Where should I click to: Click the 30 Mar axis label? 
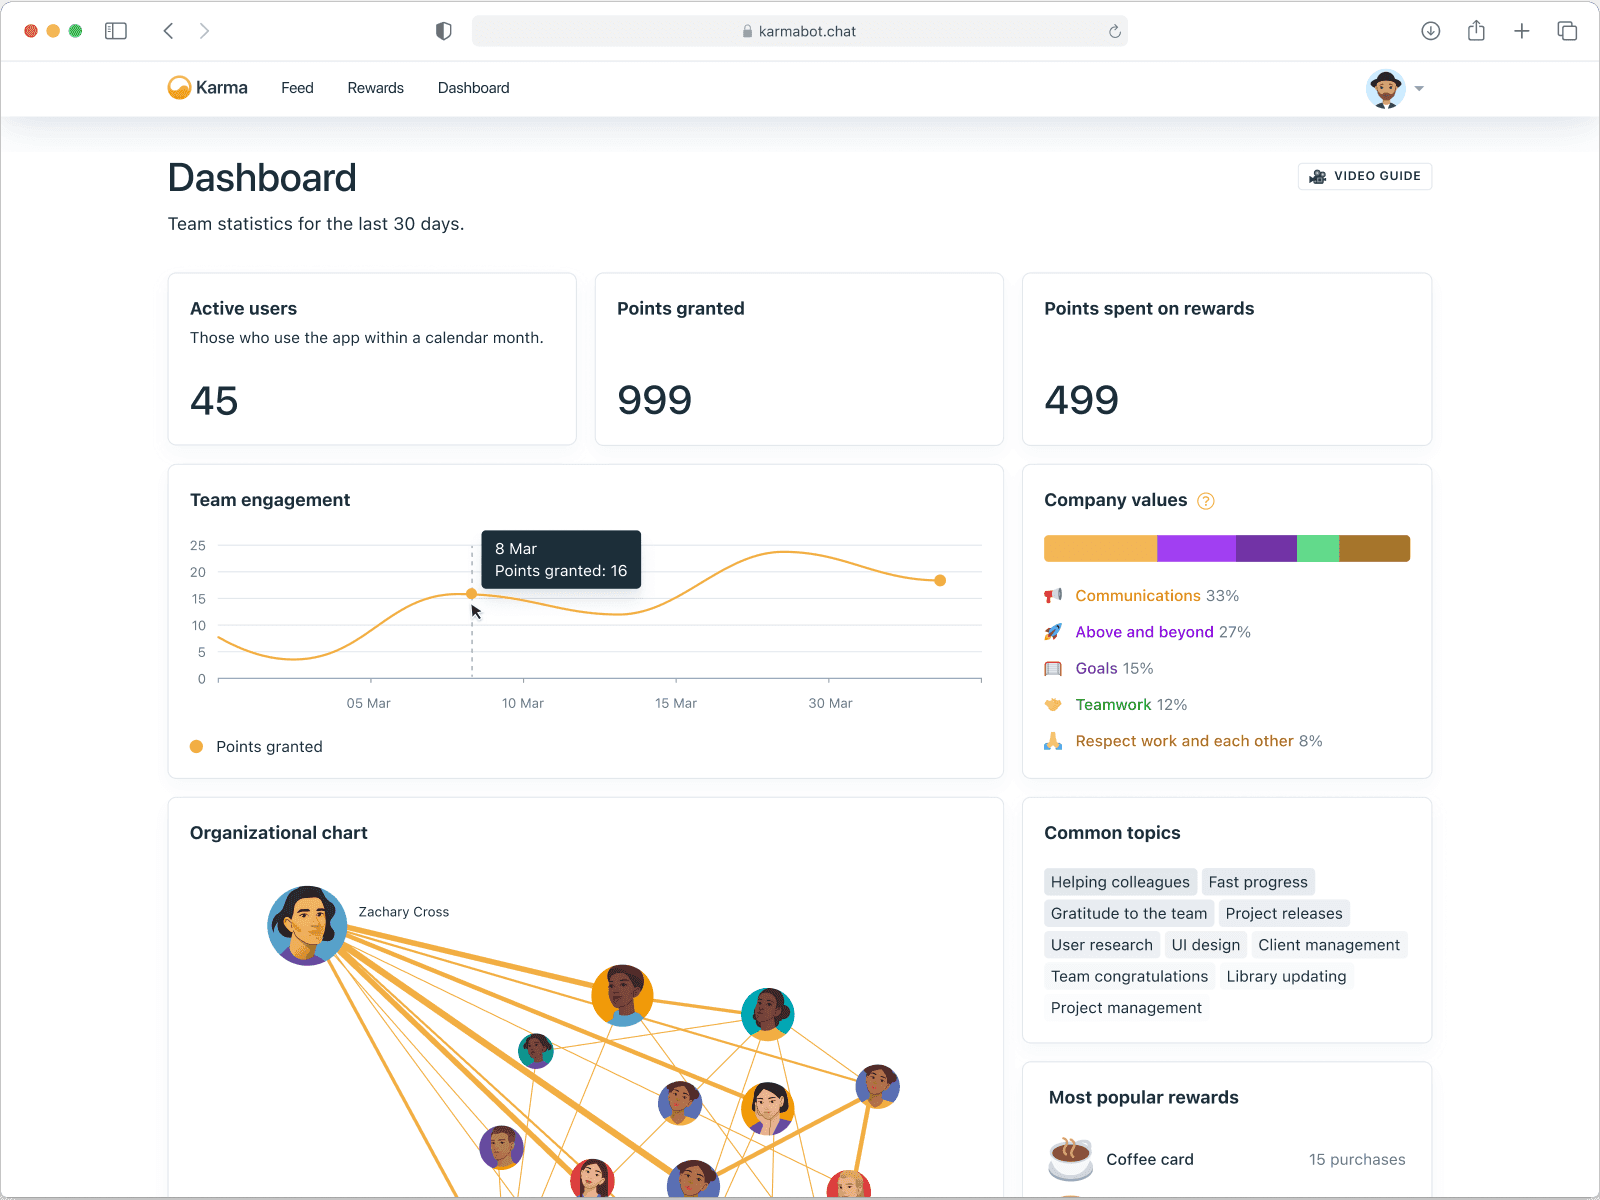click(x=831, y=703)
